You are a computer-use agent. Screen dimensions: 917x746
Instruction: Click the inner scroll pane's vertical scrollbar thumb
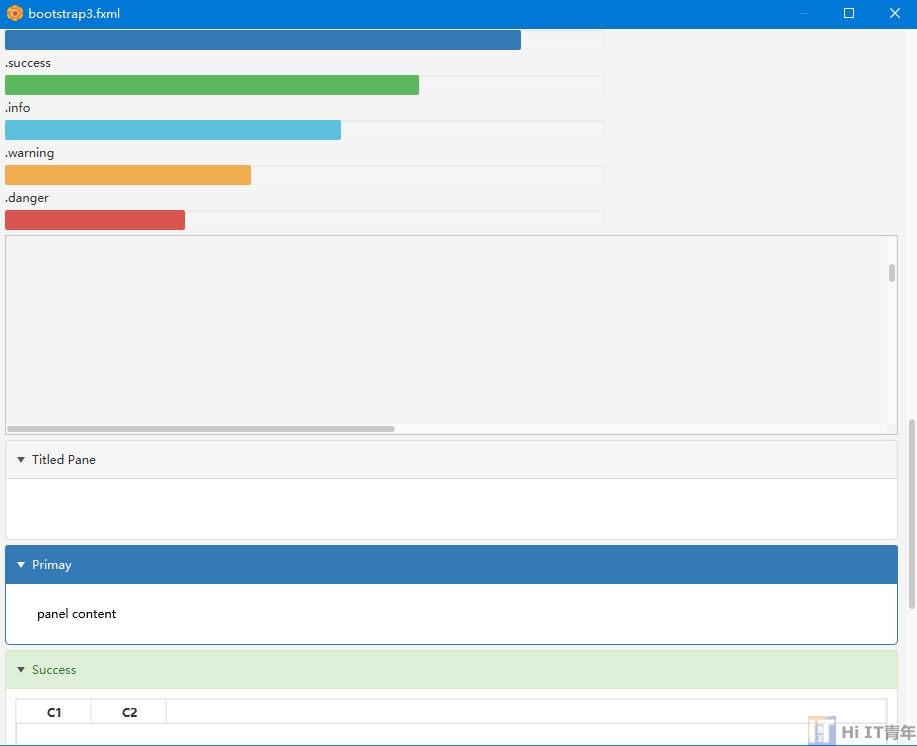click(x=891, y=273)
